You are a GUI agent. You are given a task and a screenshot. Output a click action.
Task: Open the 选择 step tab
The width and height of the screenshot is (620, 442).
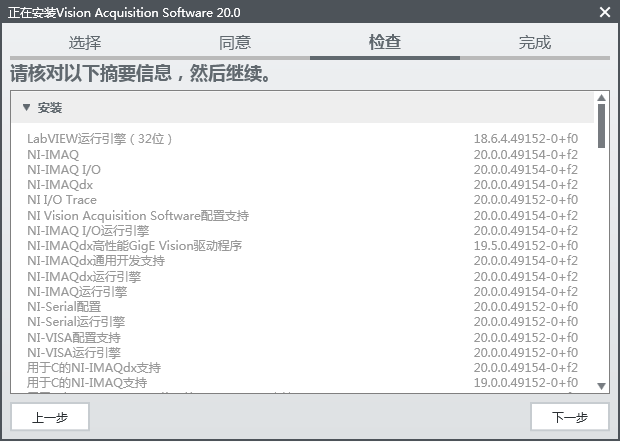[85, 42]
